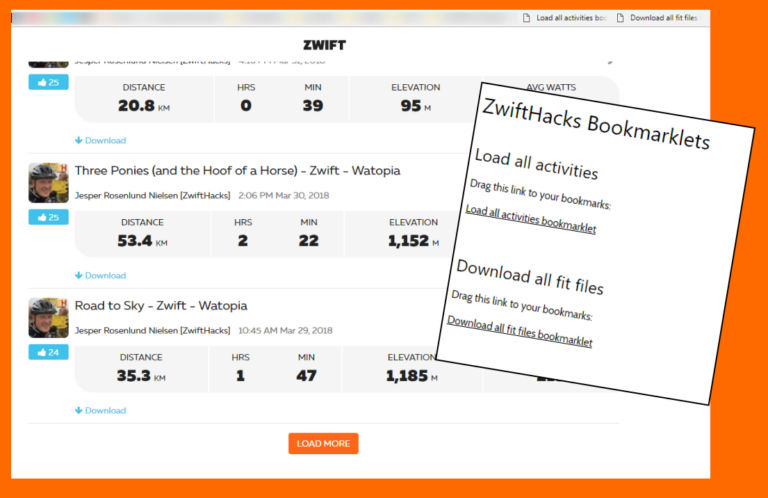The width and height of the screenshot is (768, 498).
Task: Click the Zwift logo at top
Action: click(324, 45)
